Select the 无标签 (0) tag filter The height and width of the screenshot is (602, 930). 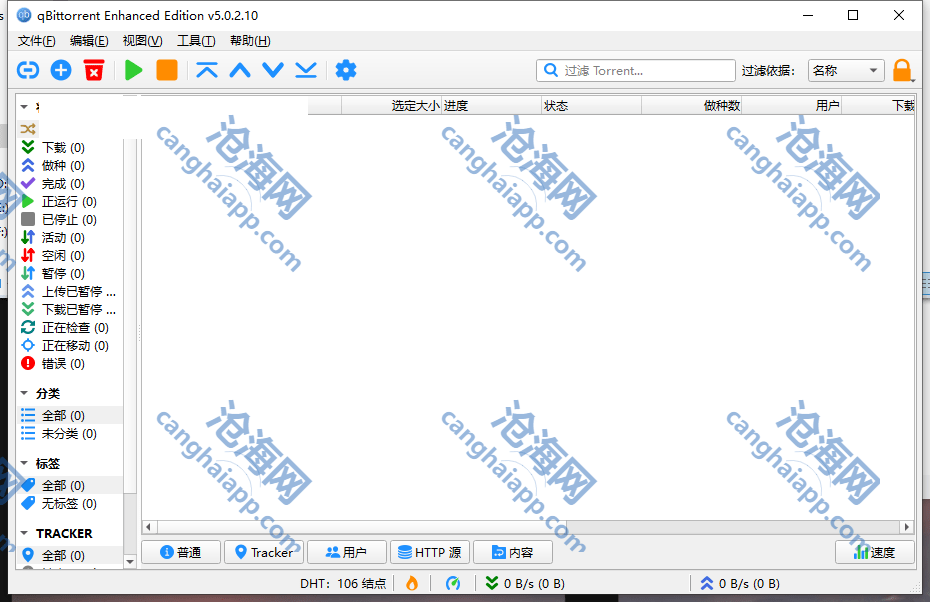[68, 504]
